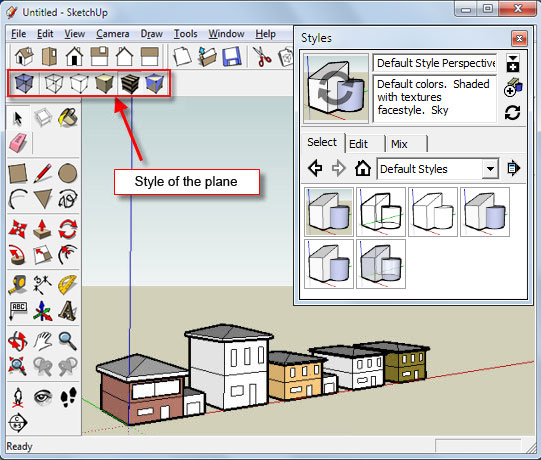Screen dimensions: 541x460
Task: Pick the Tape Measure tool
Action: tap(18, 285)
